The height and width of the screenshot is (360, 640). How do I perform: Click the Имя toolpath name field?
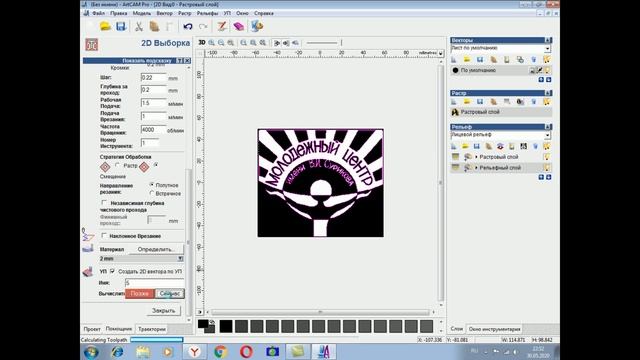click(155, 282)
